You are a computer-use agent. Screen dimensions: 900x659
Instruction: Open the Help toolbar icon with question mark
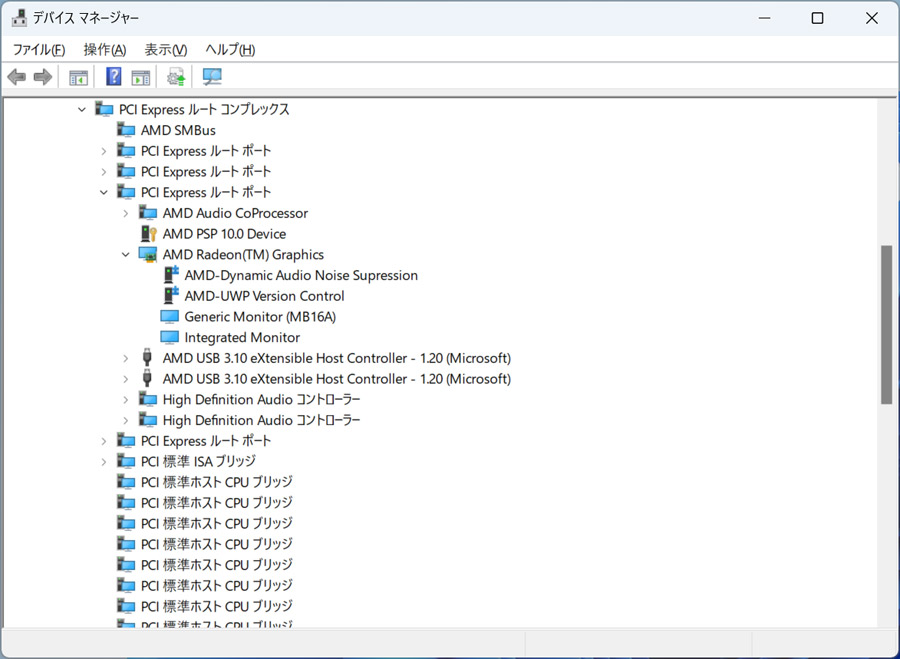(x=114, y=76)
